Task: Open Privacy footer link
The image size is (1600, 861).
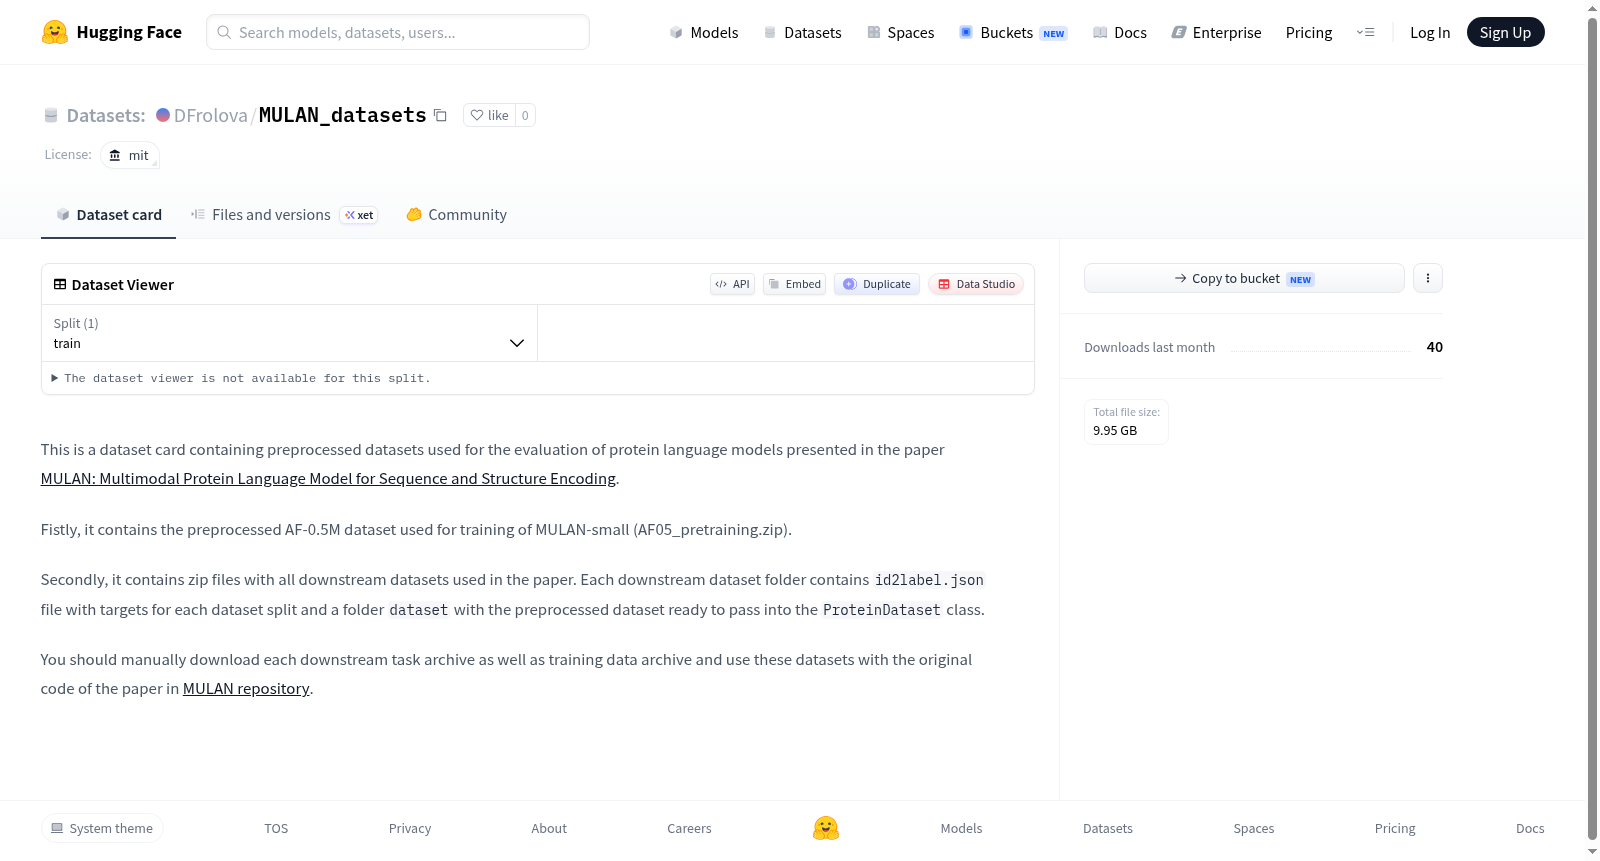Action: click(x=410, y=828)
